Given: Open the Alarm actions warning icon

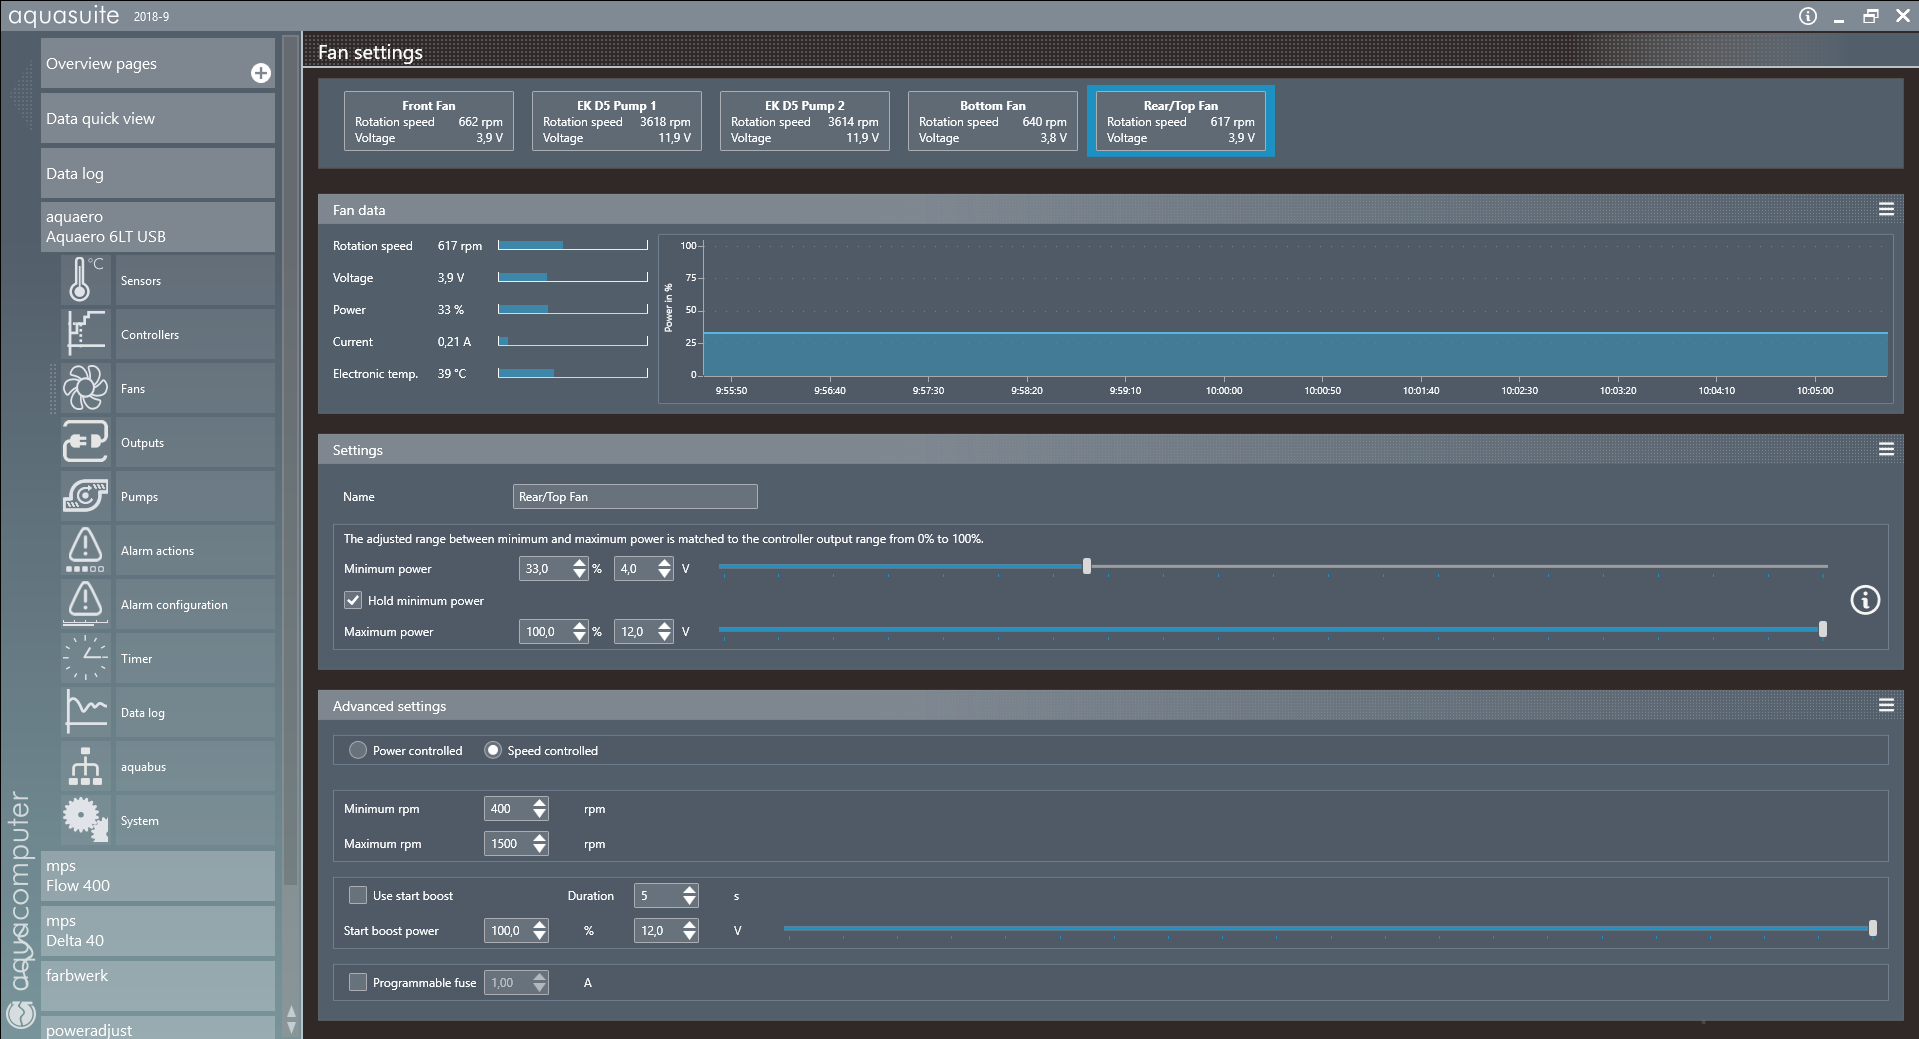Looking at the screenshot, I should [x=84, y=550].
